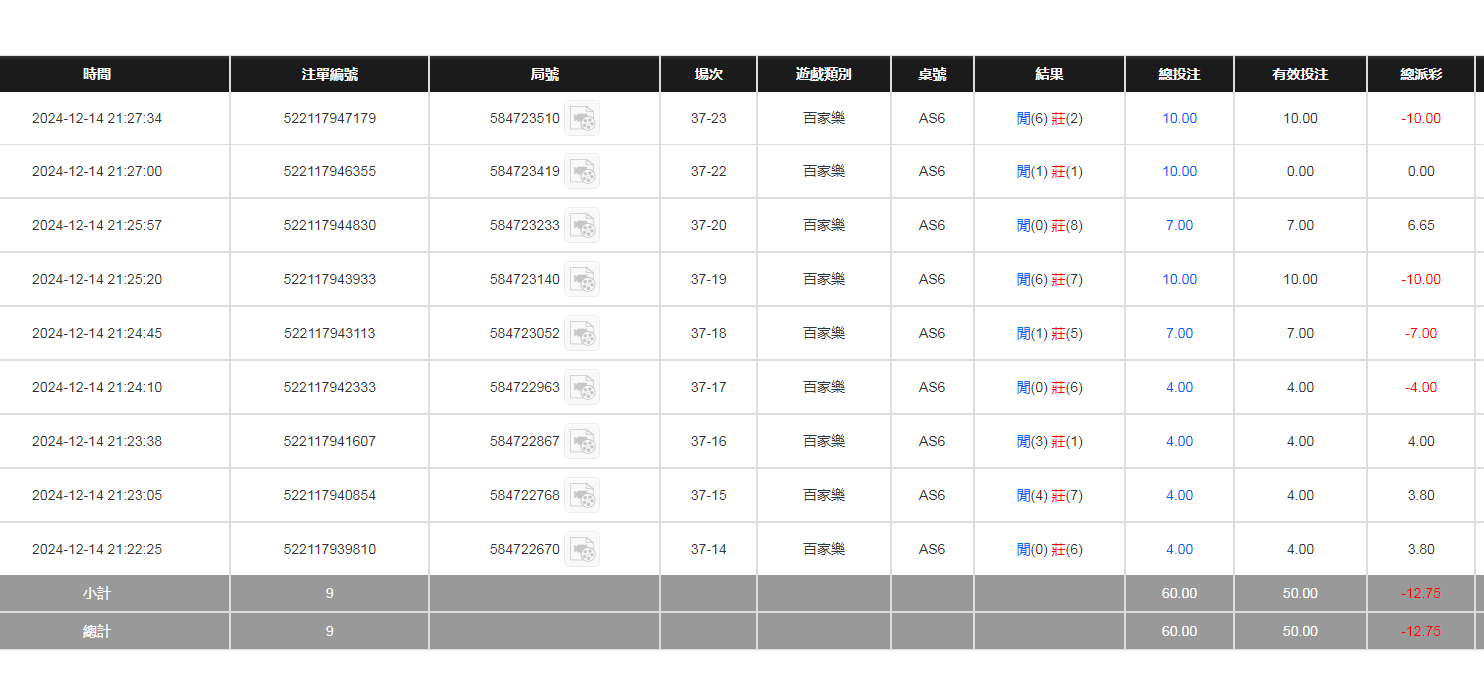Show replay for round 584722670

pos(582,550)
